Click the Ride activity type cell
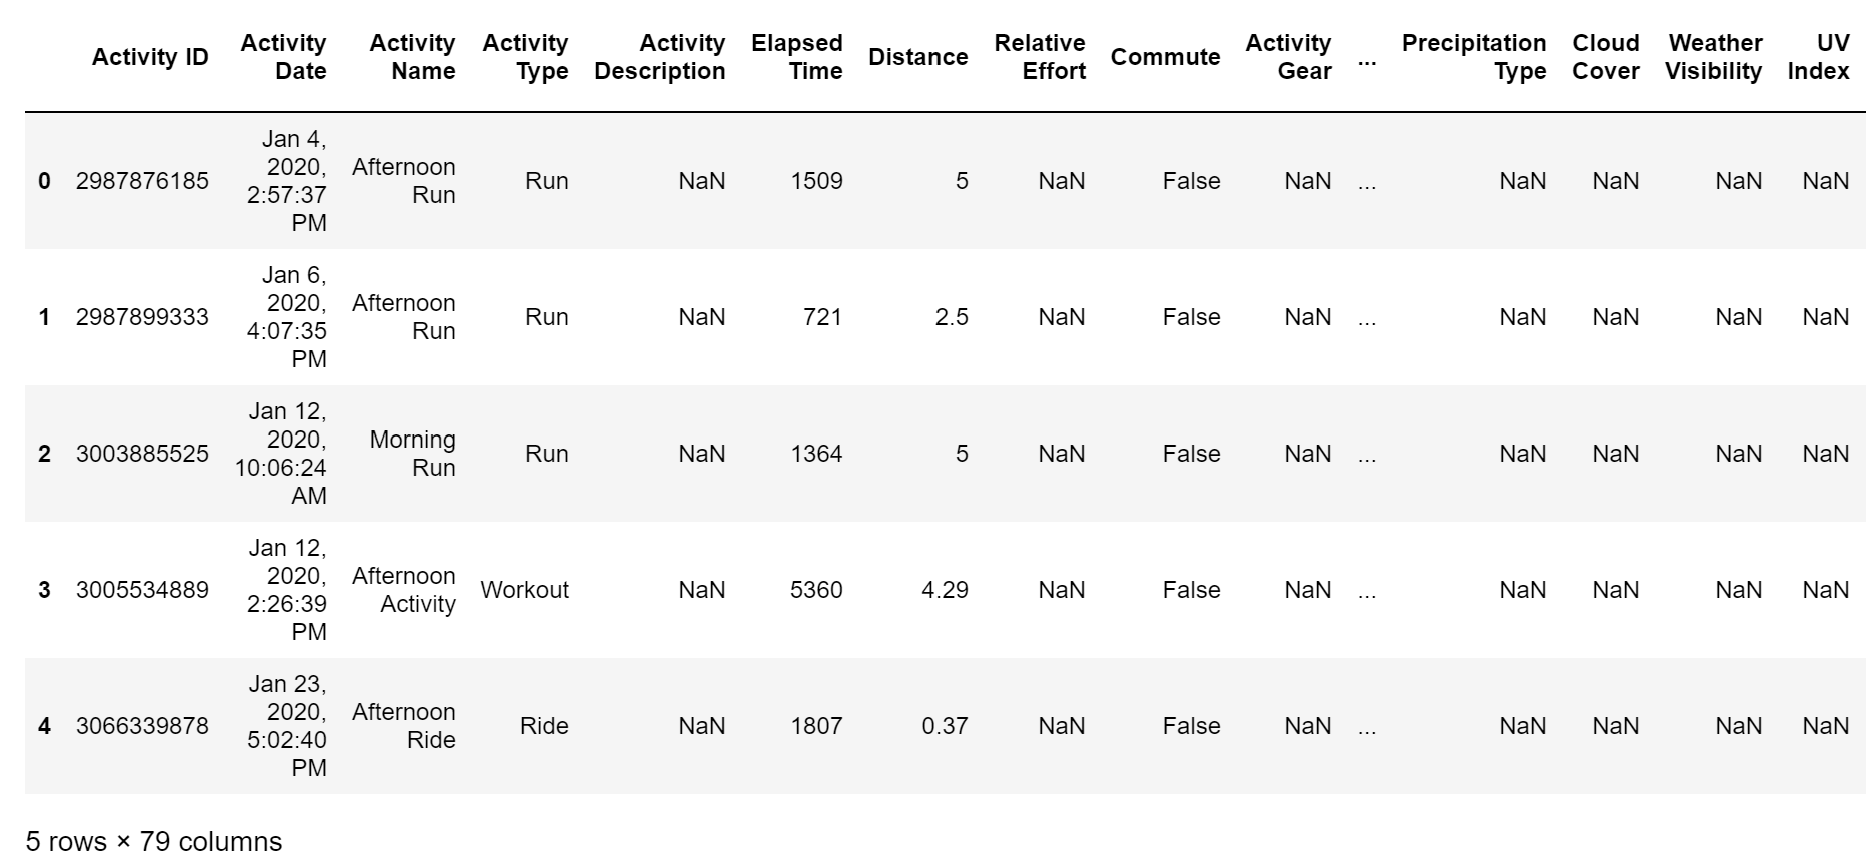 [x=544, y=726]
